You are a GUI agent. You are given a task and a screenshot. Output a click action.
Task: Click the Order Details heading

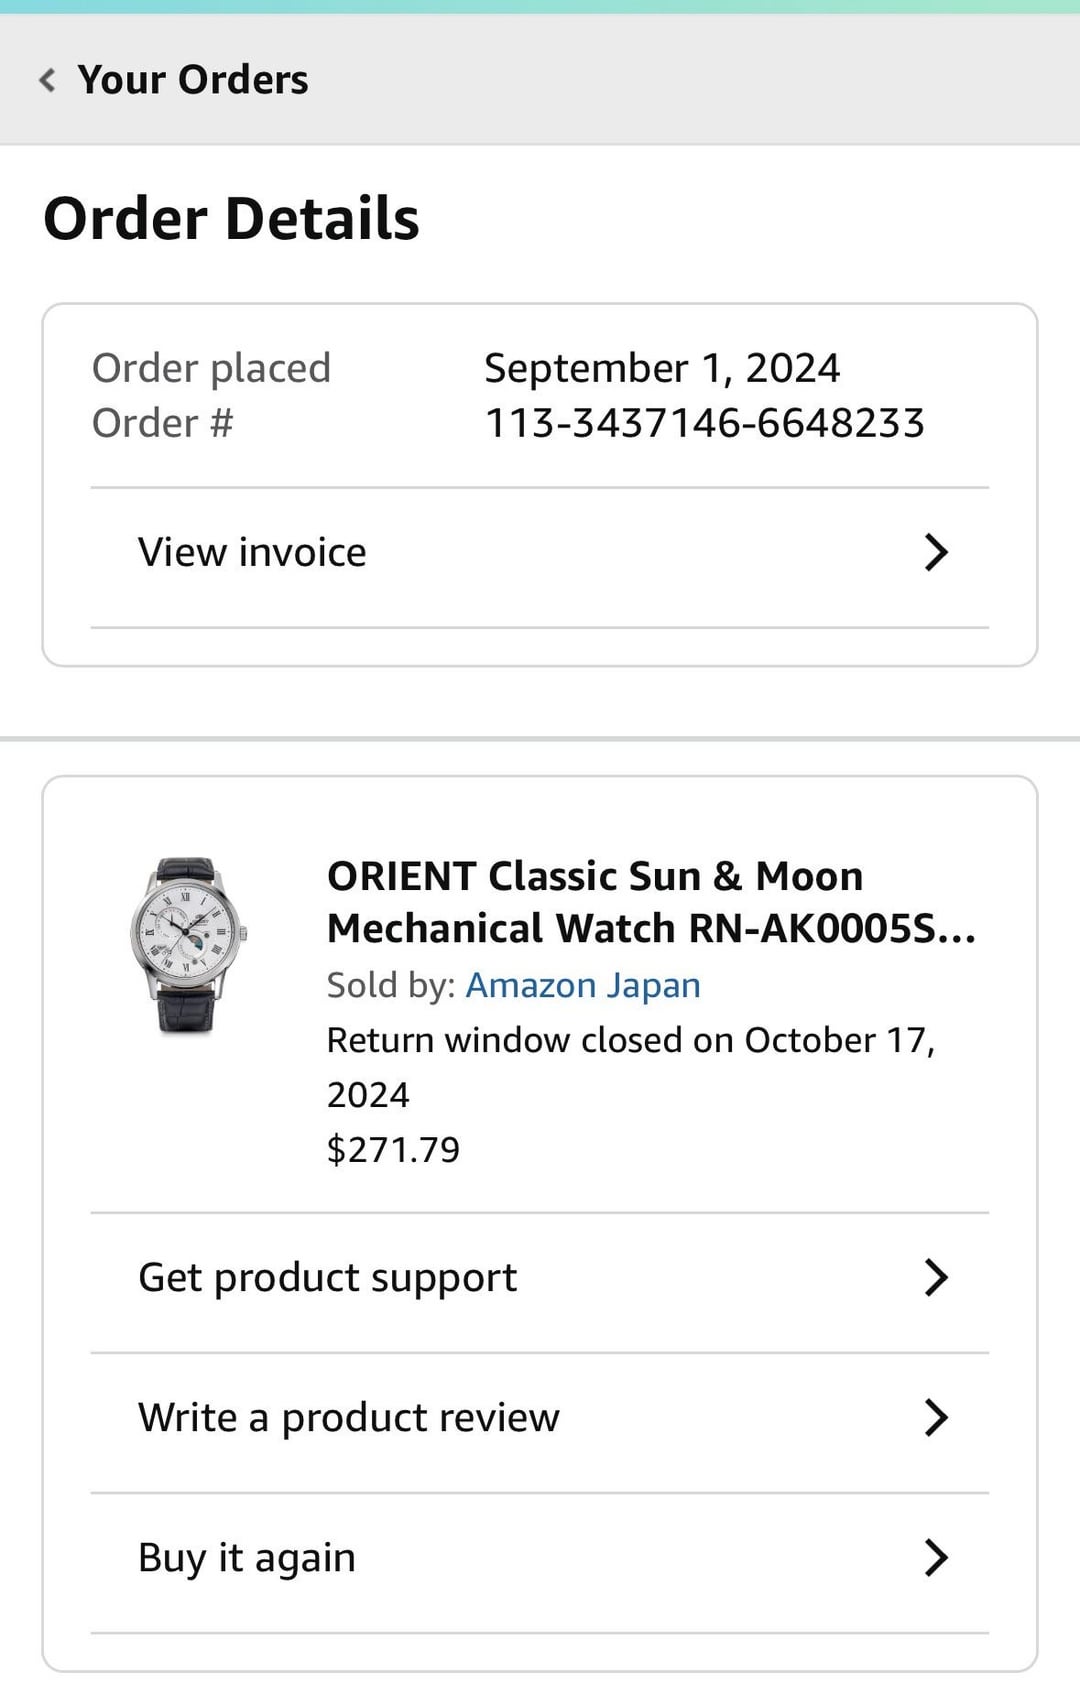(x=231, y=219)
